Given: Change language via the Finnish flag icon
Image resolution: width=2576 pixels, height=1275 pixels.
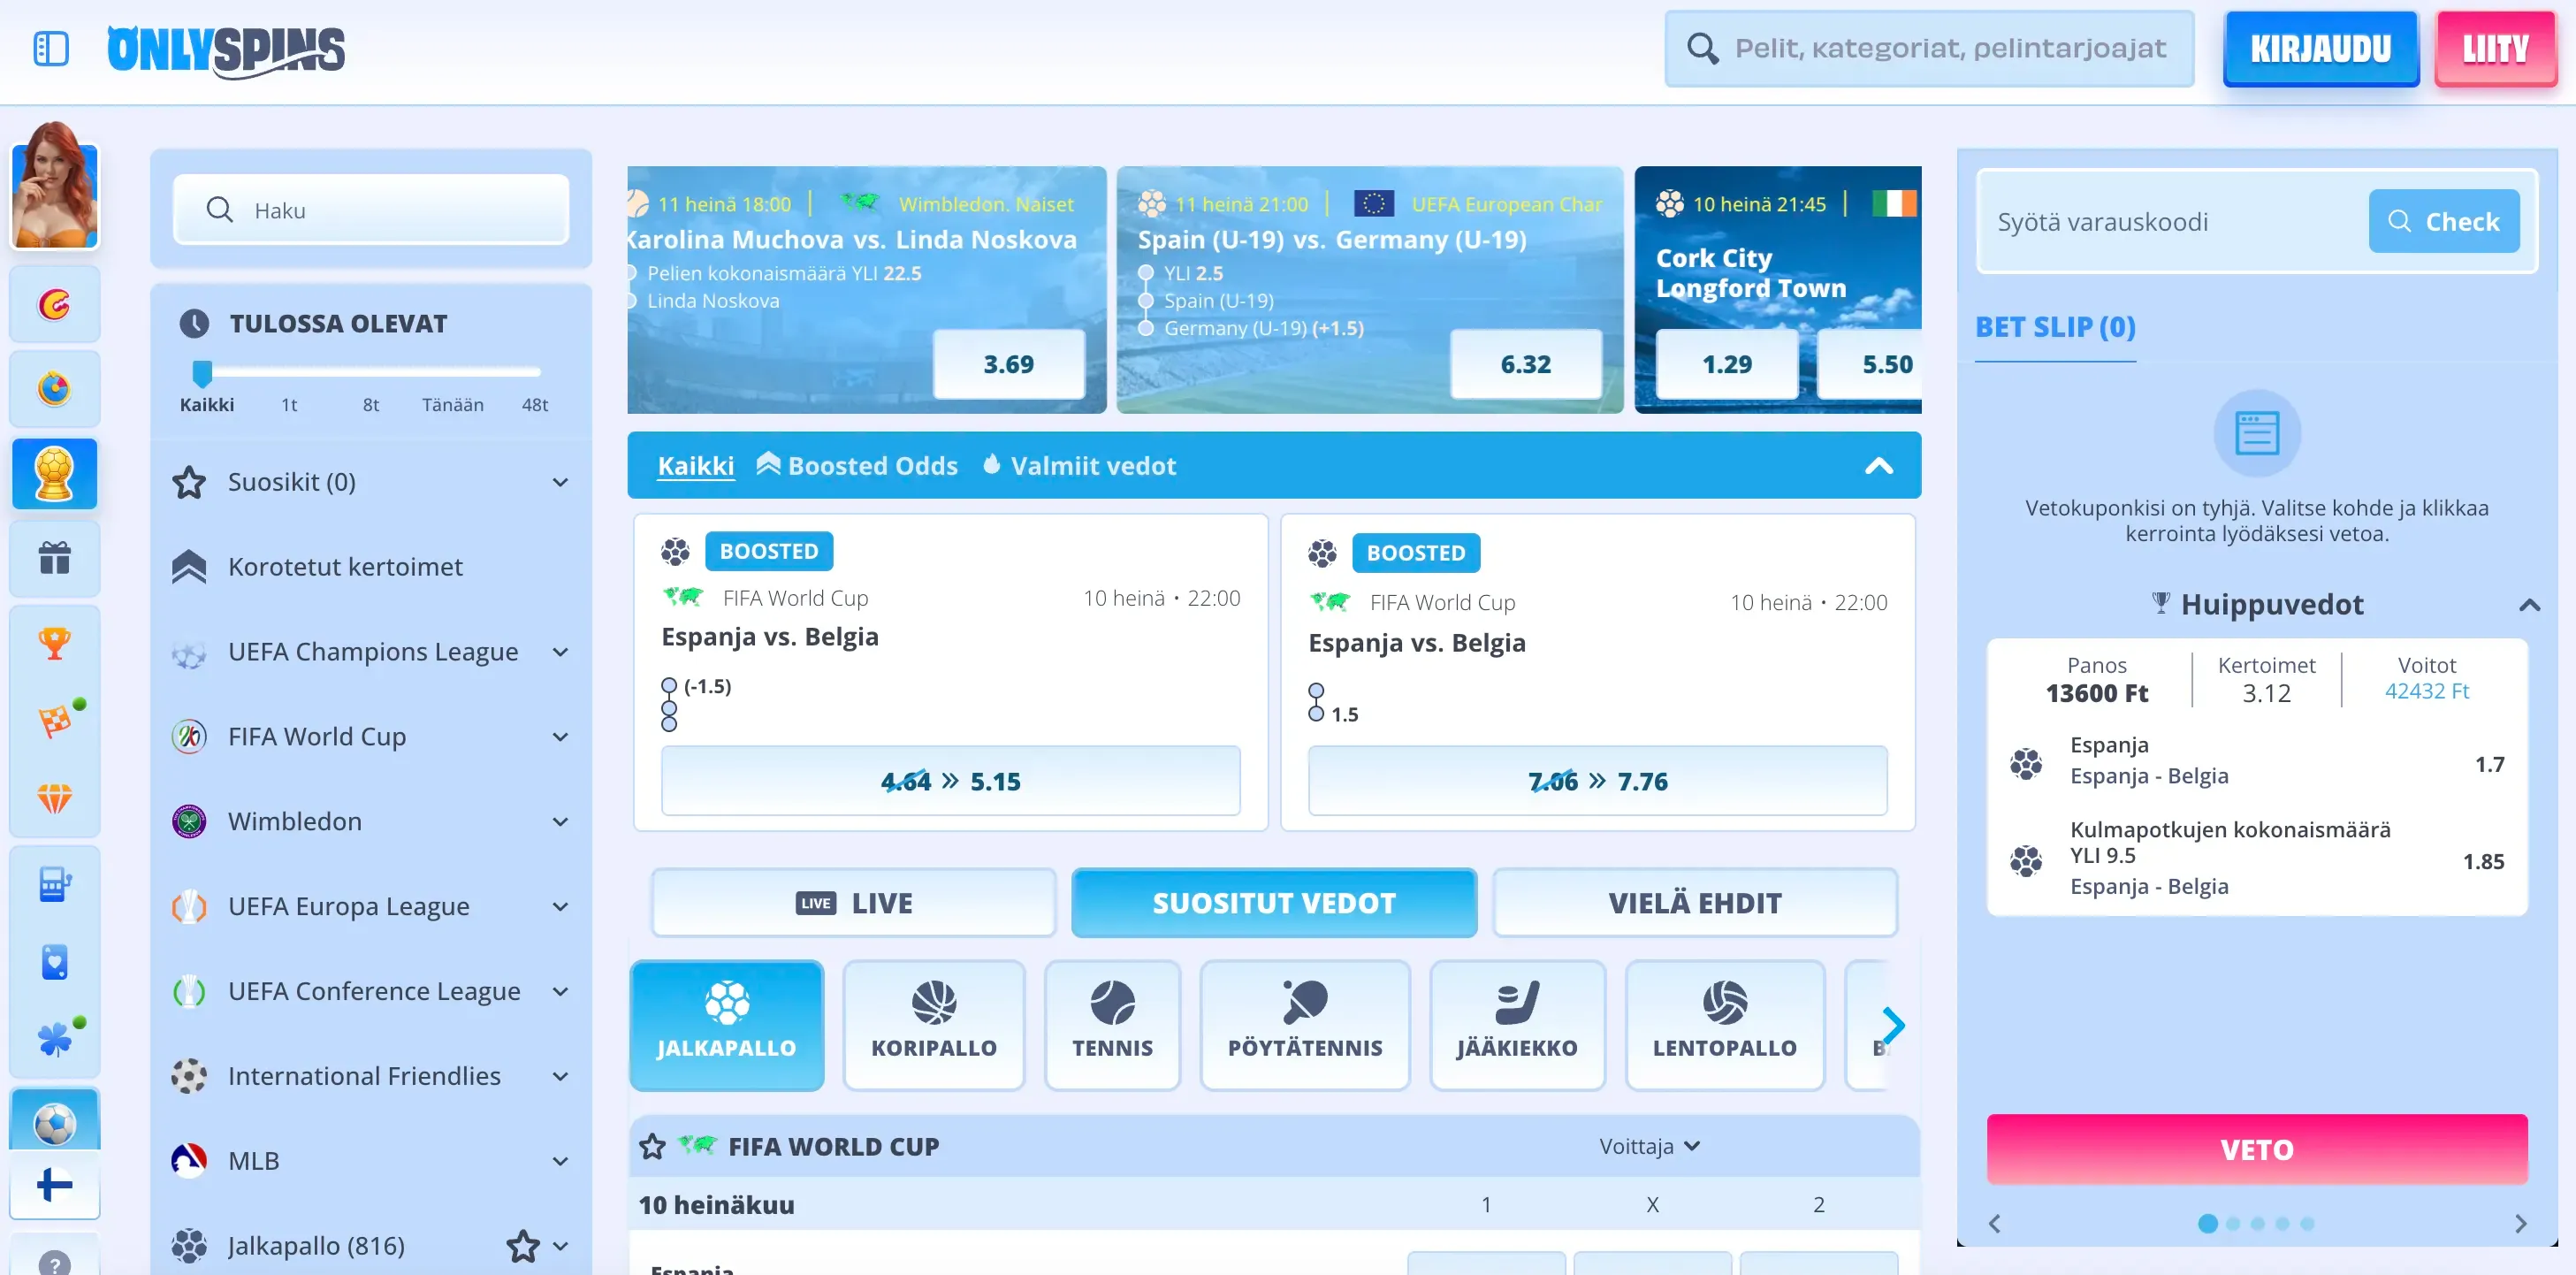Looking at the screenshot, I should [x=55, y=1185].
